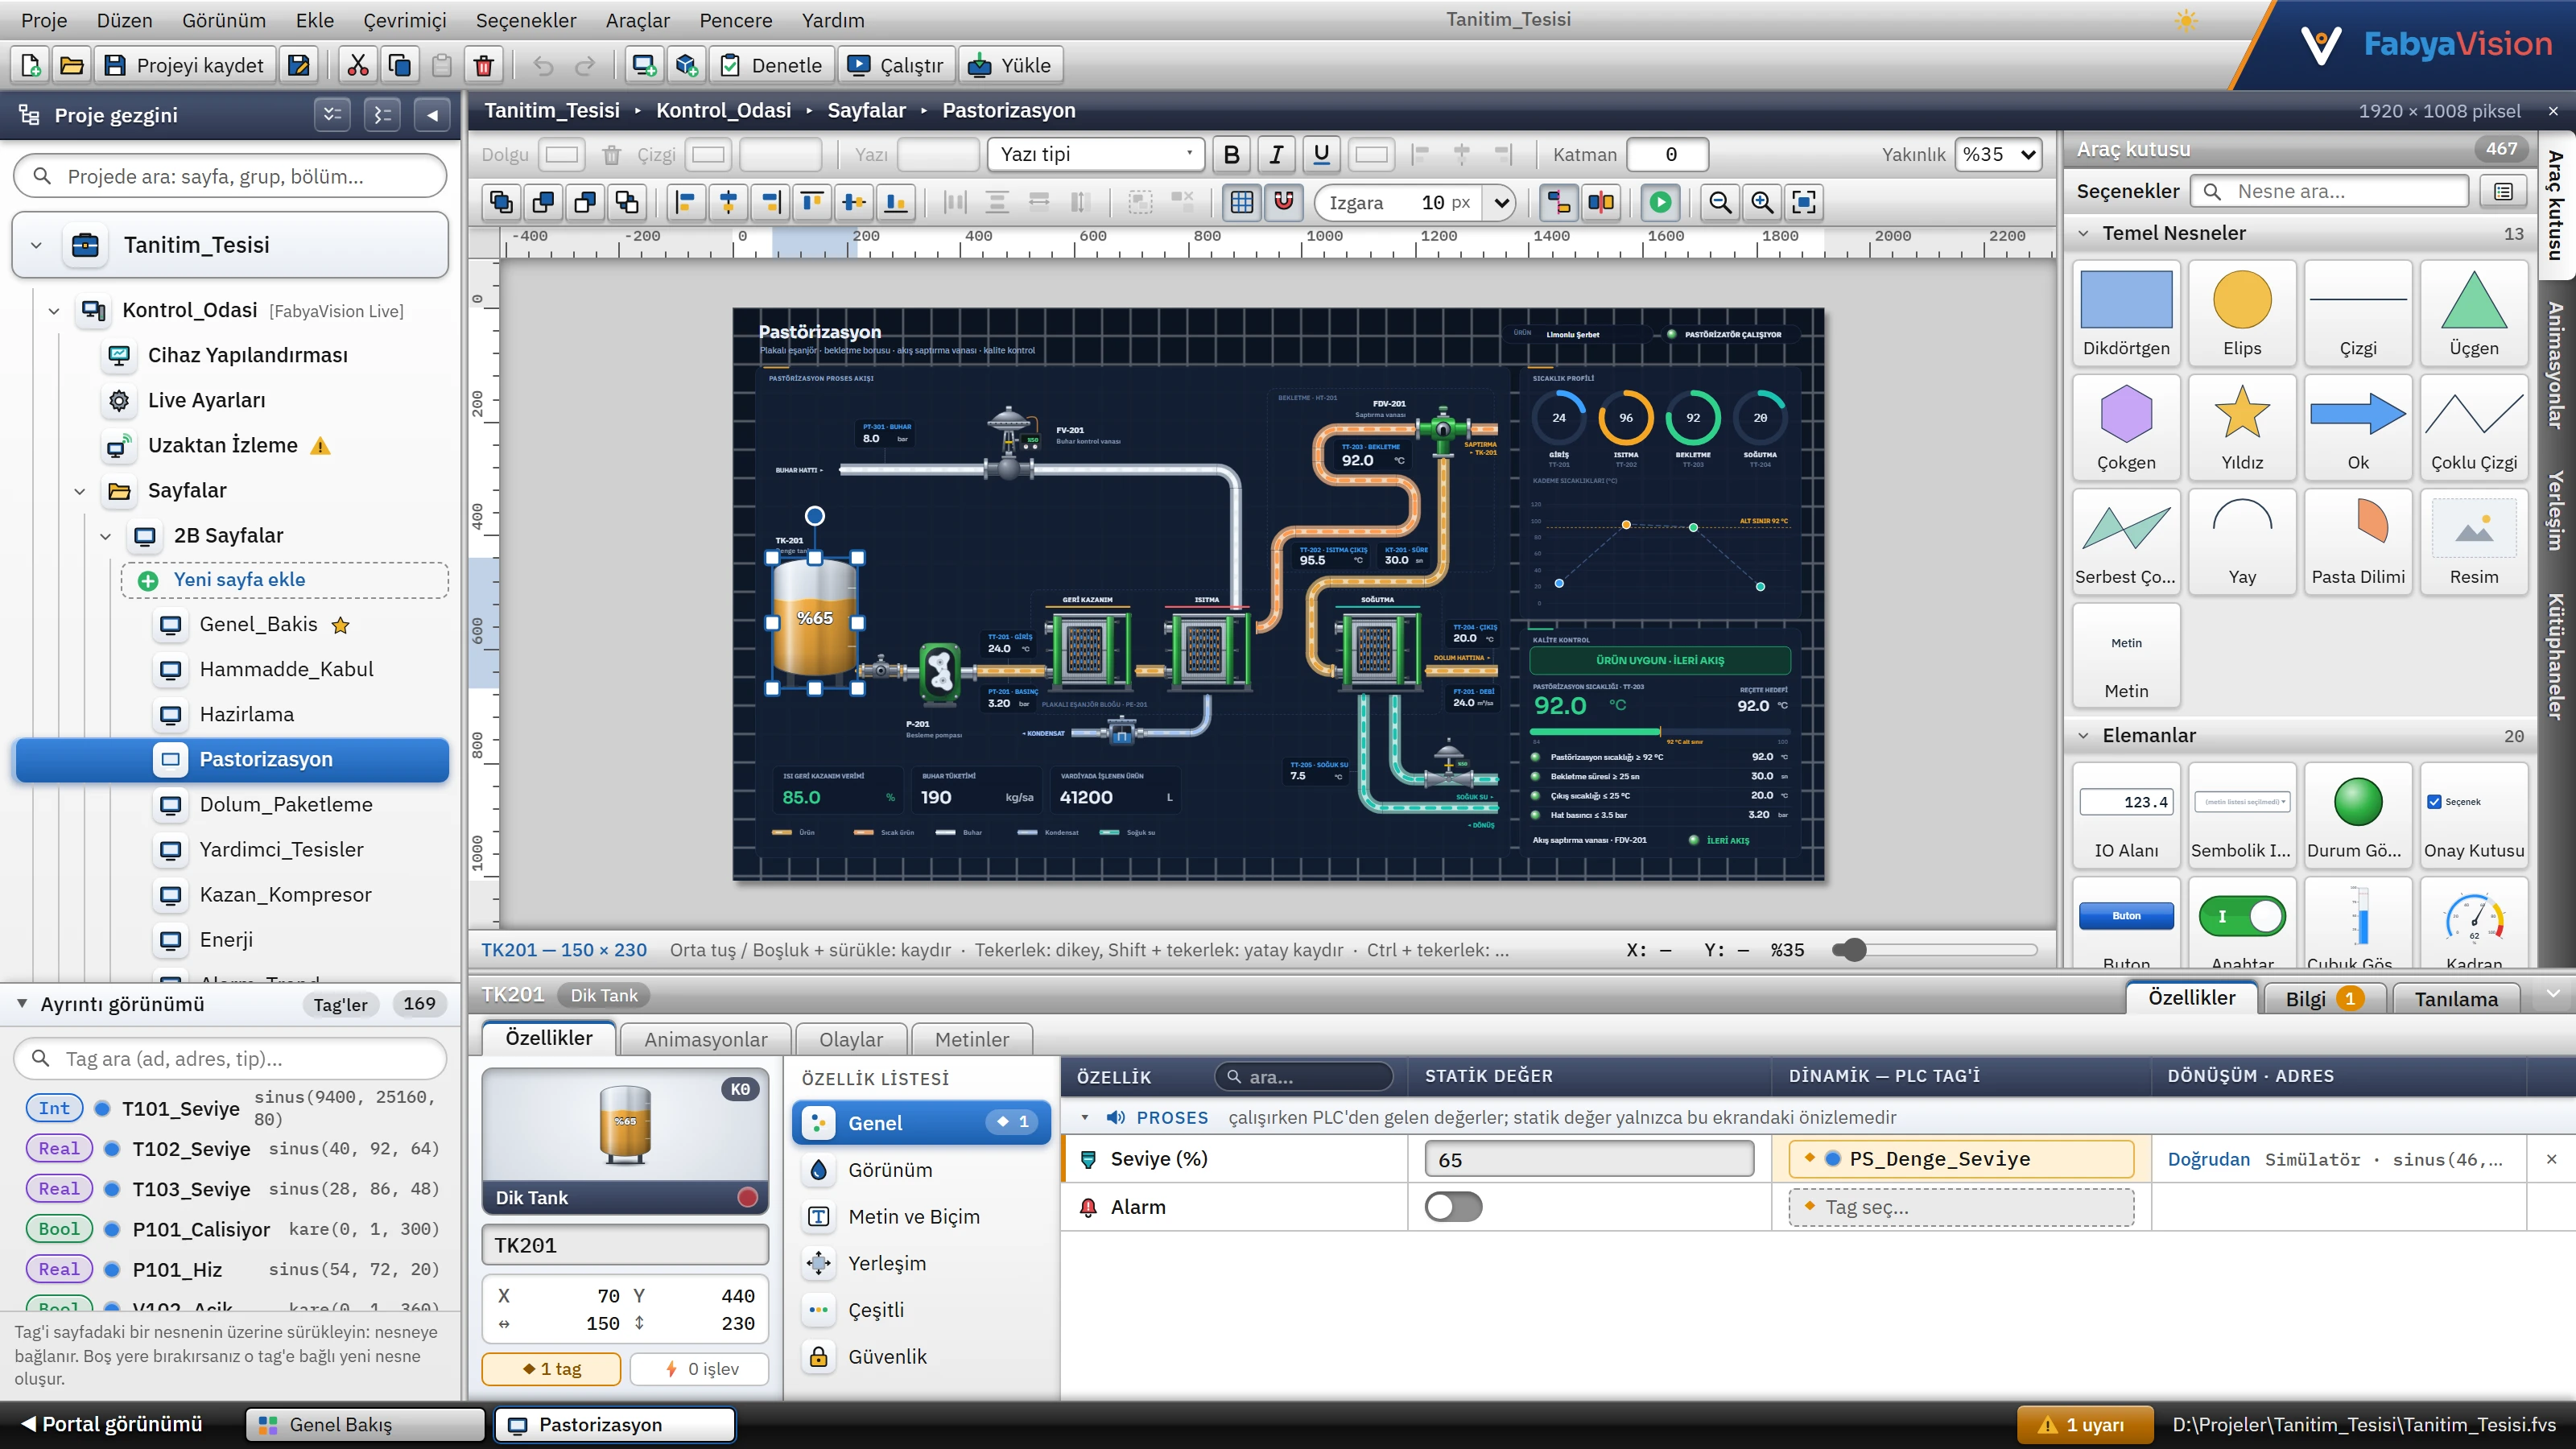The height and width of the screenshot is (1449, 2576).
Task: Open the Görünüm menu
Action: pyautogui.click(x=224, y=20)
